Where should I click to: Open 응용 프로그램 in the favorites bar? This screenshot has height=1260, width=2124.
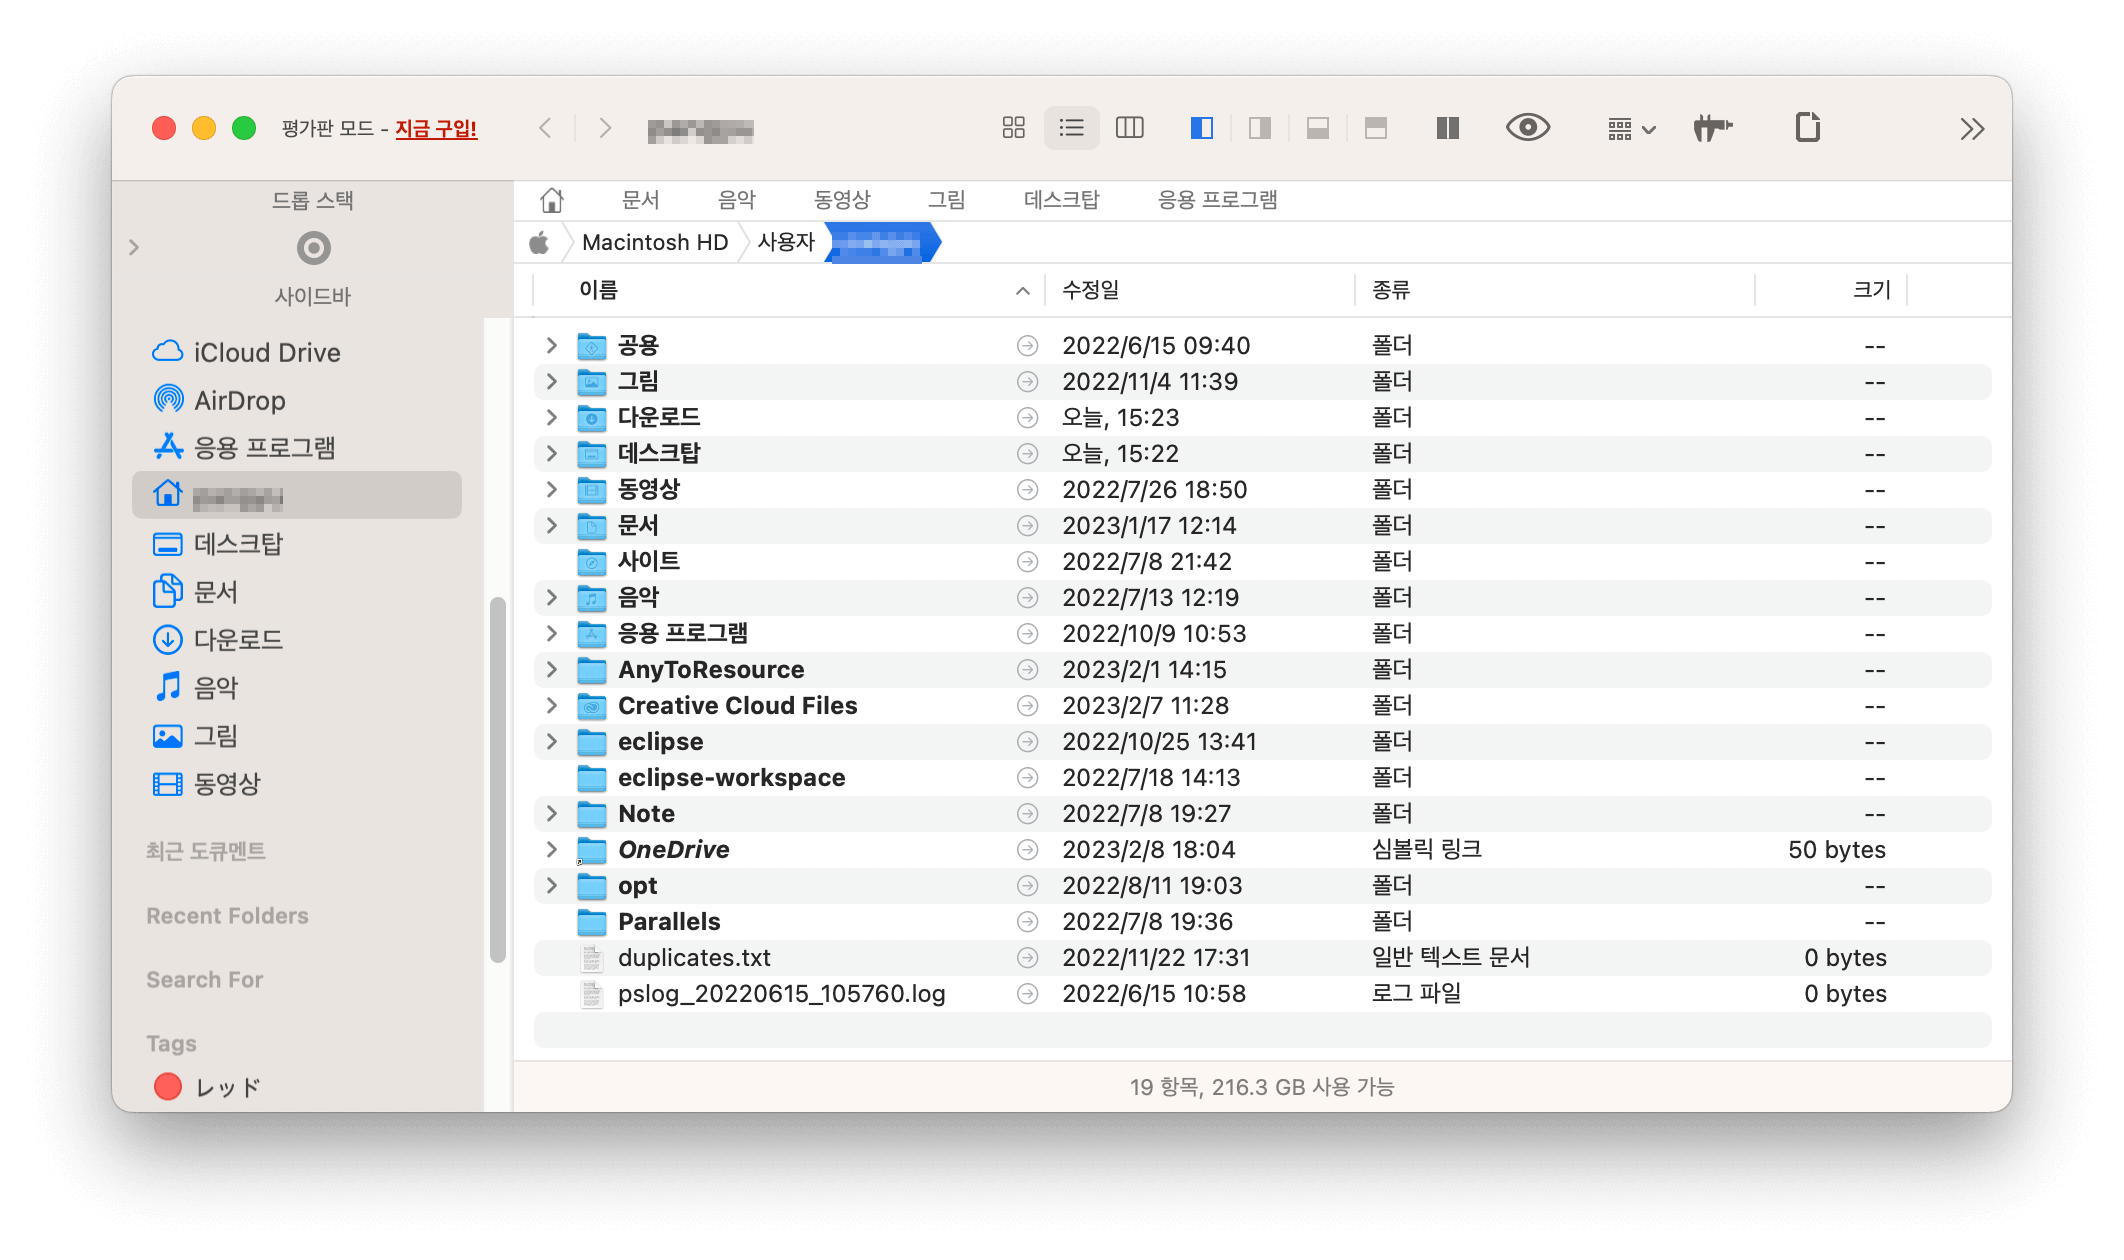click(x=1217, y=200)
